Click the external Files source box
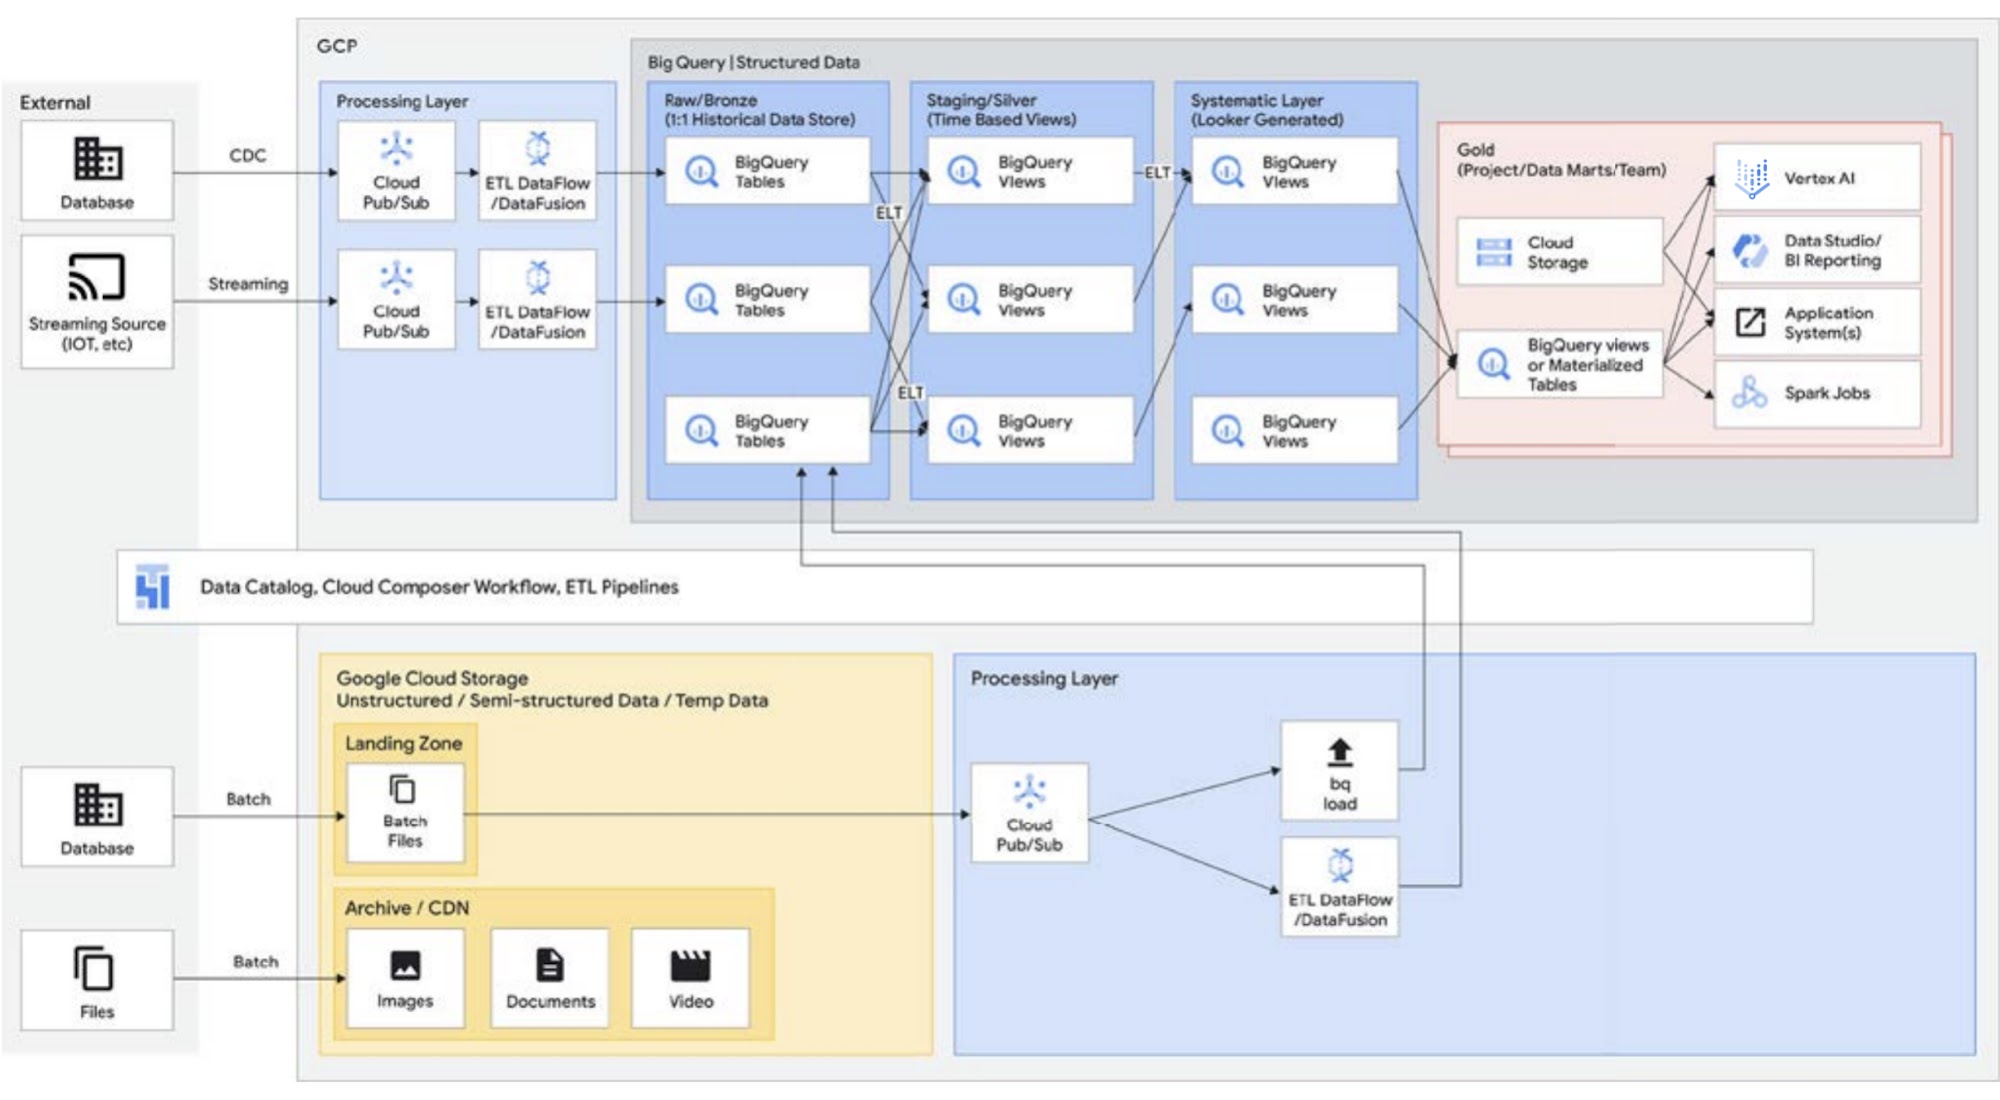The width and height of the screenshot is (2000, 1100). [x=97, y=980]
